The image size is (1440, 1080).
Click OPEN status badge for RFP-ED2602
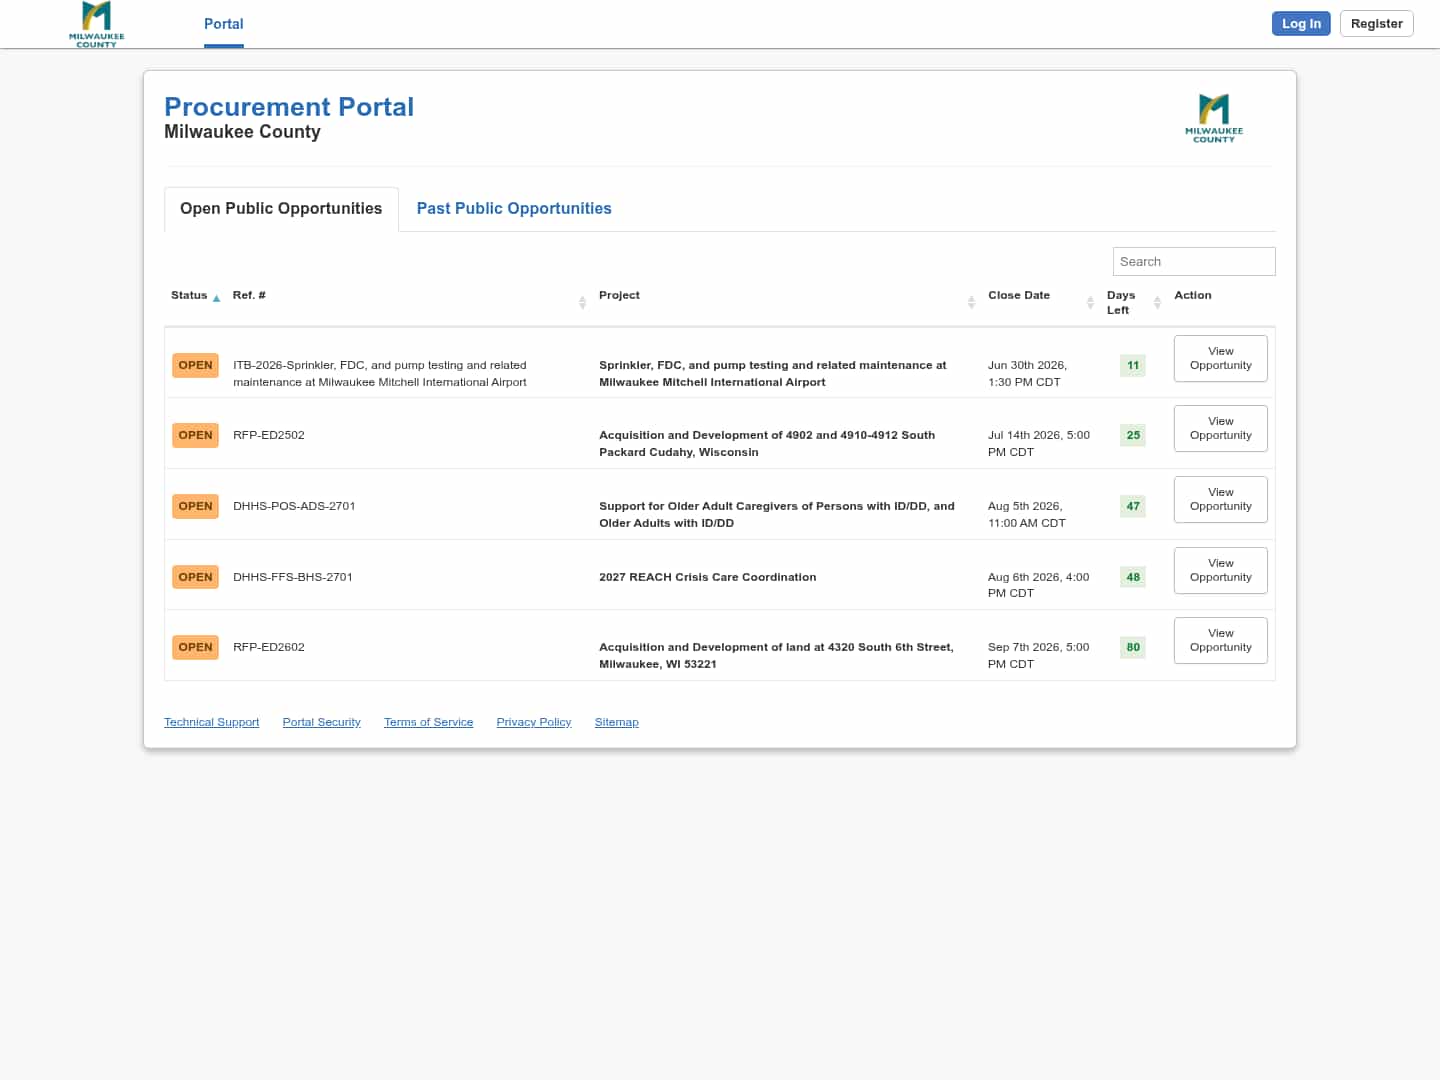pyautogui.click(x=195, y=647)
